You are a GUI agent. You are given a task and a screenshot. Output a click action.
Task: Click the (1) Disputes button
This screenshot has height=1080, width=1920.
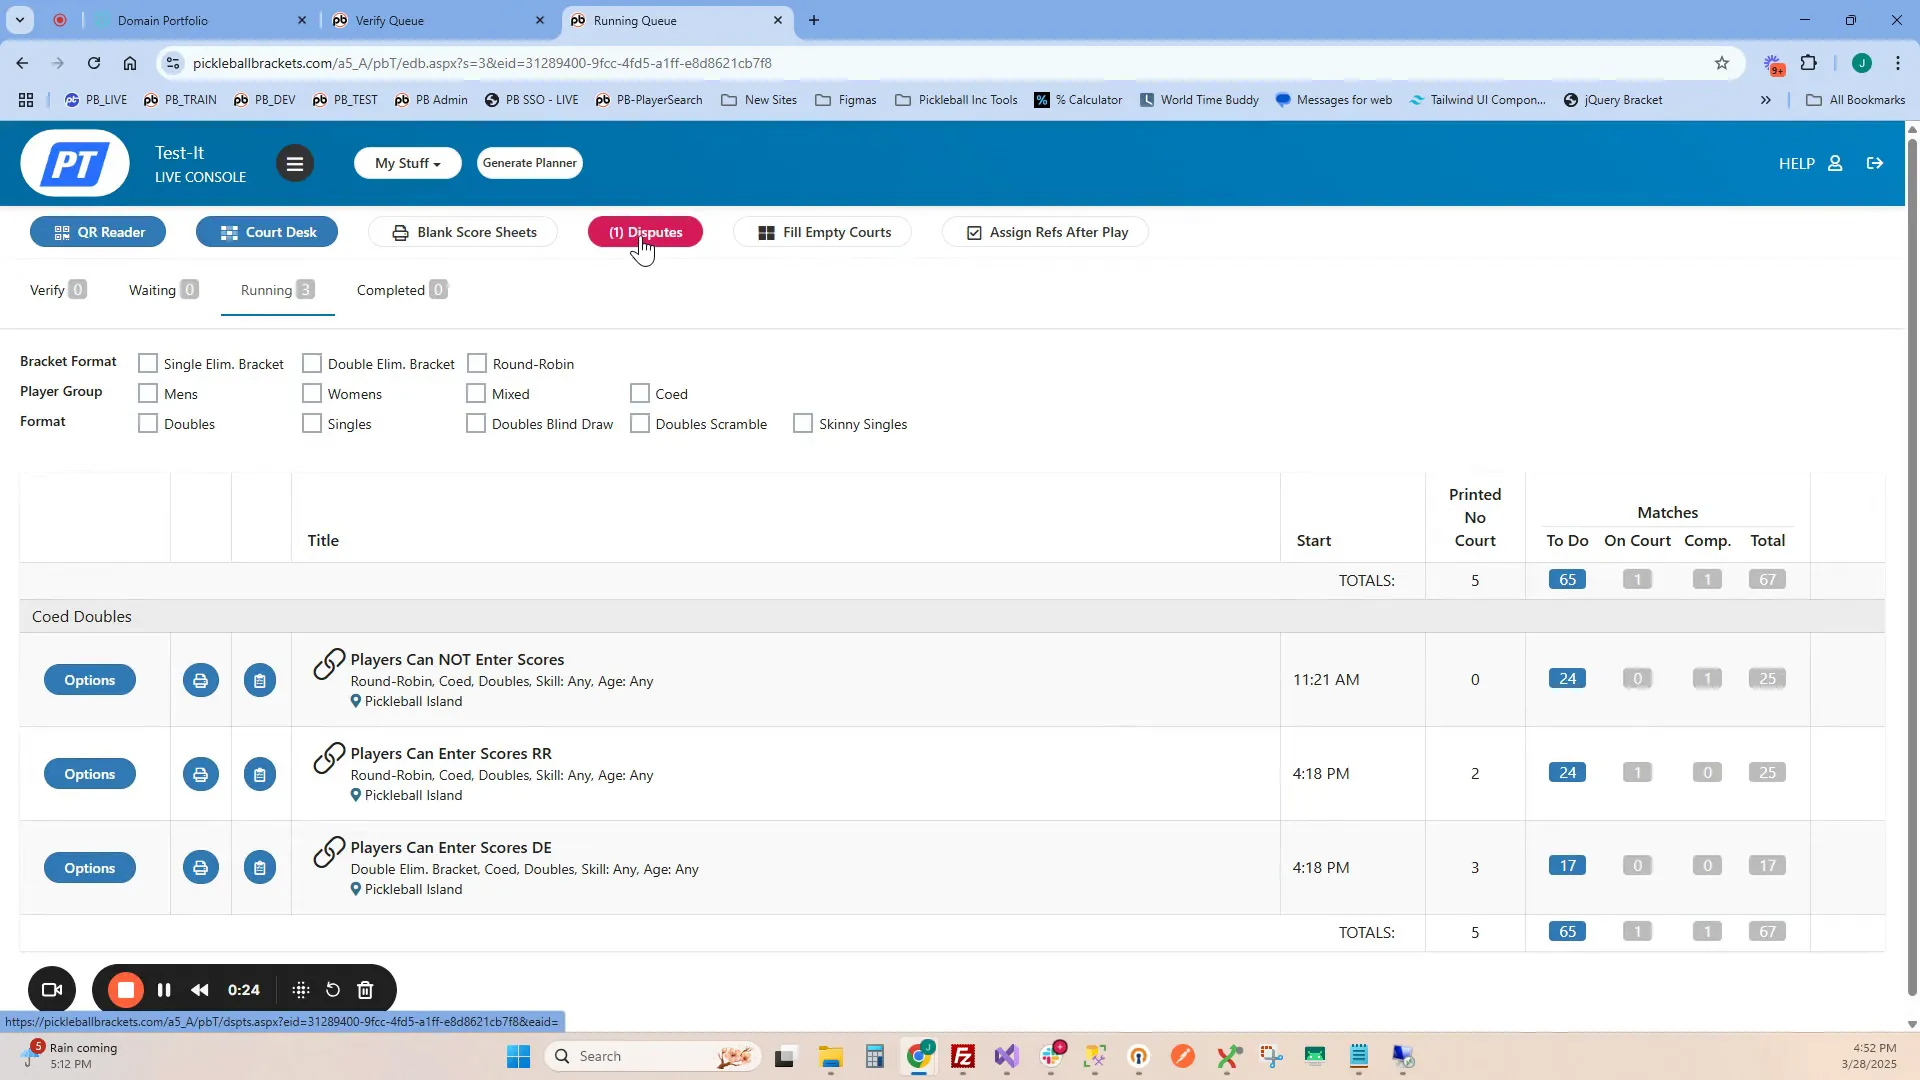pos(645,232)
